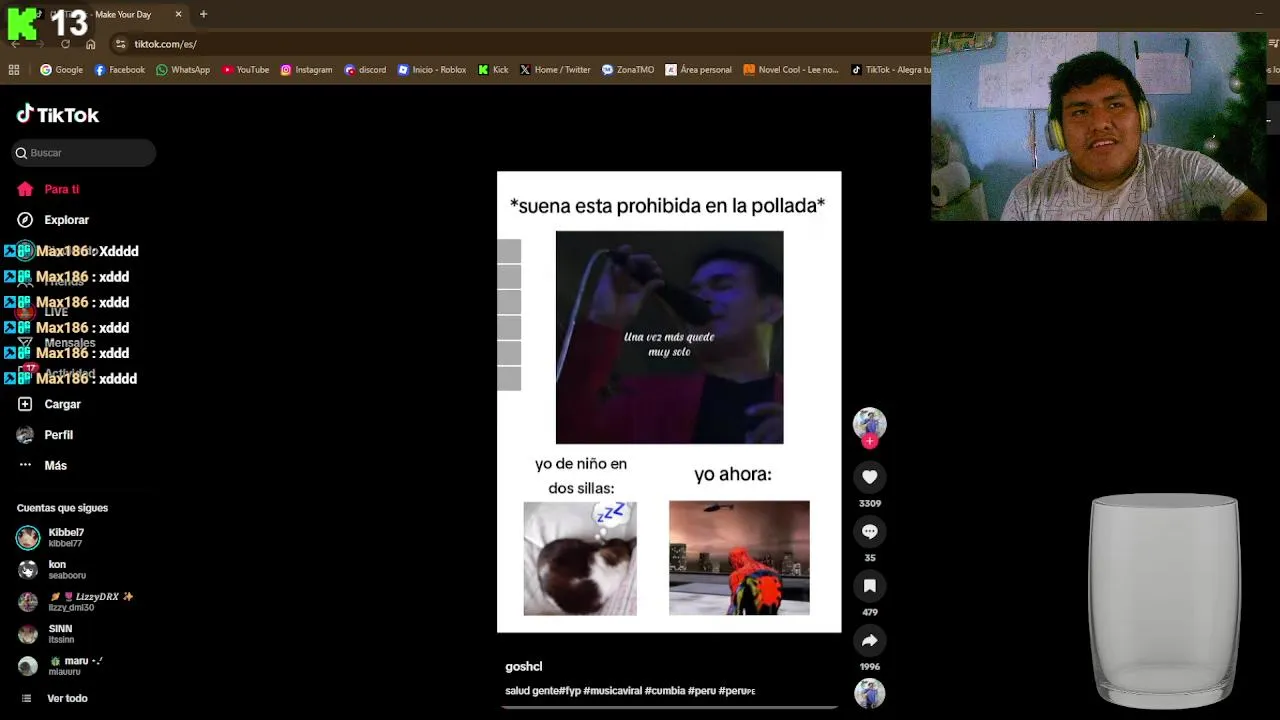
Task: Open a new browser tab
Action: 203,14
